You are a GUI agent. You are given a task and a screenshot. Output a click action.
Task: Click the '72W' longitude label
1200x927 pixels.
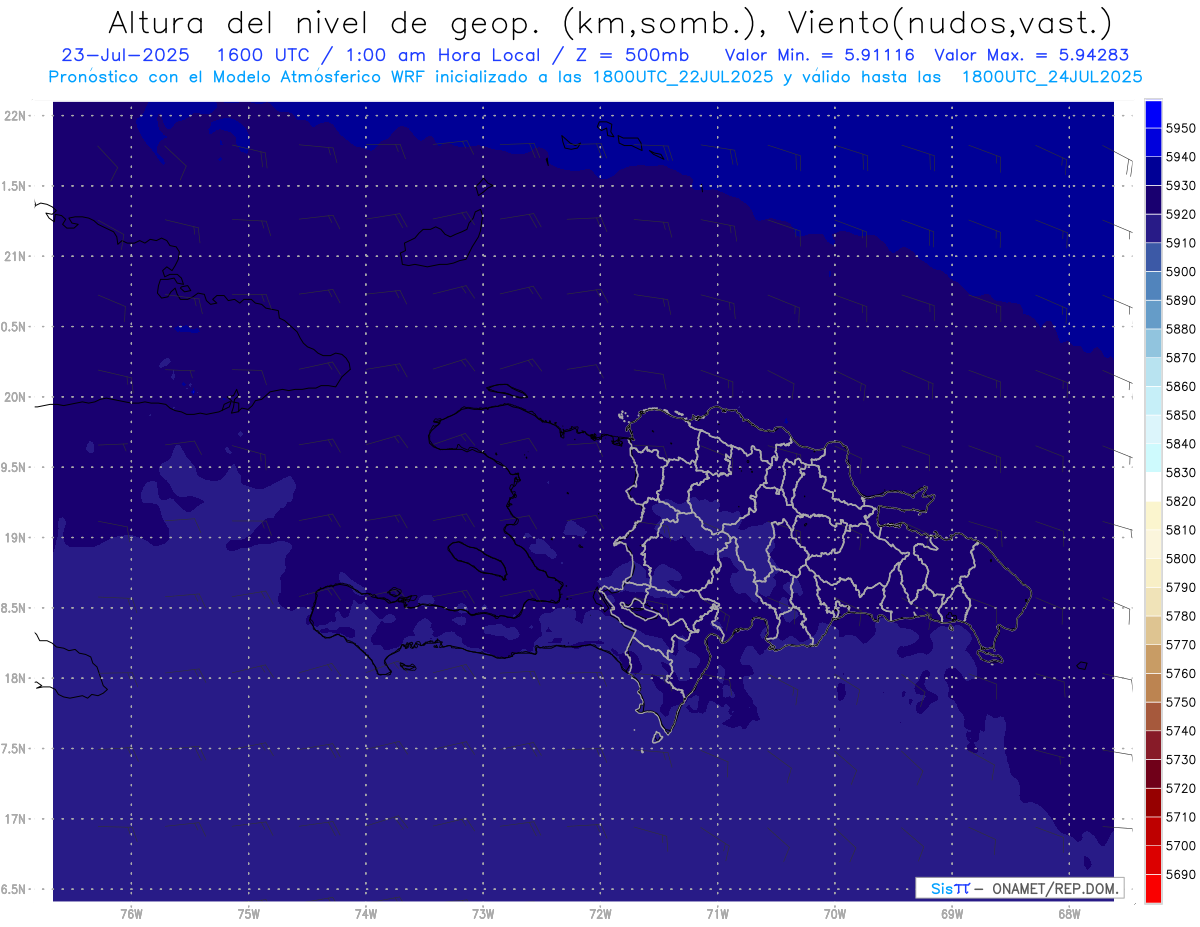[600, 914]
